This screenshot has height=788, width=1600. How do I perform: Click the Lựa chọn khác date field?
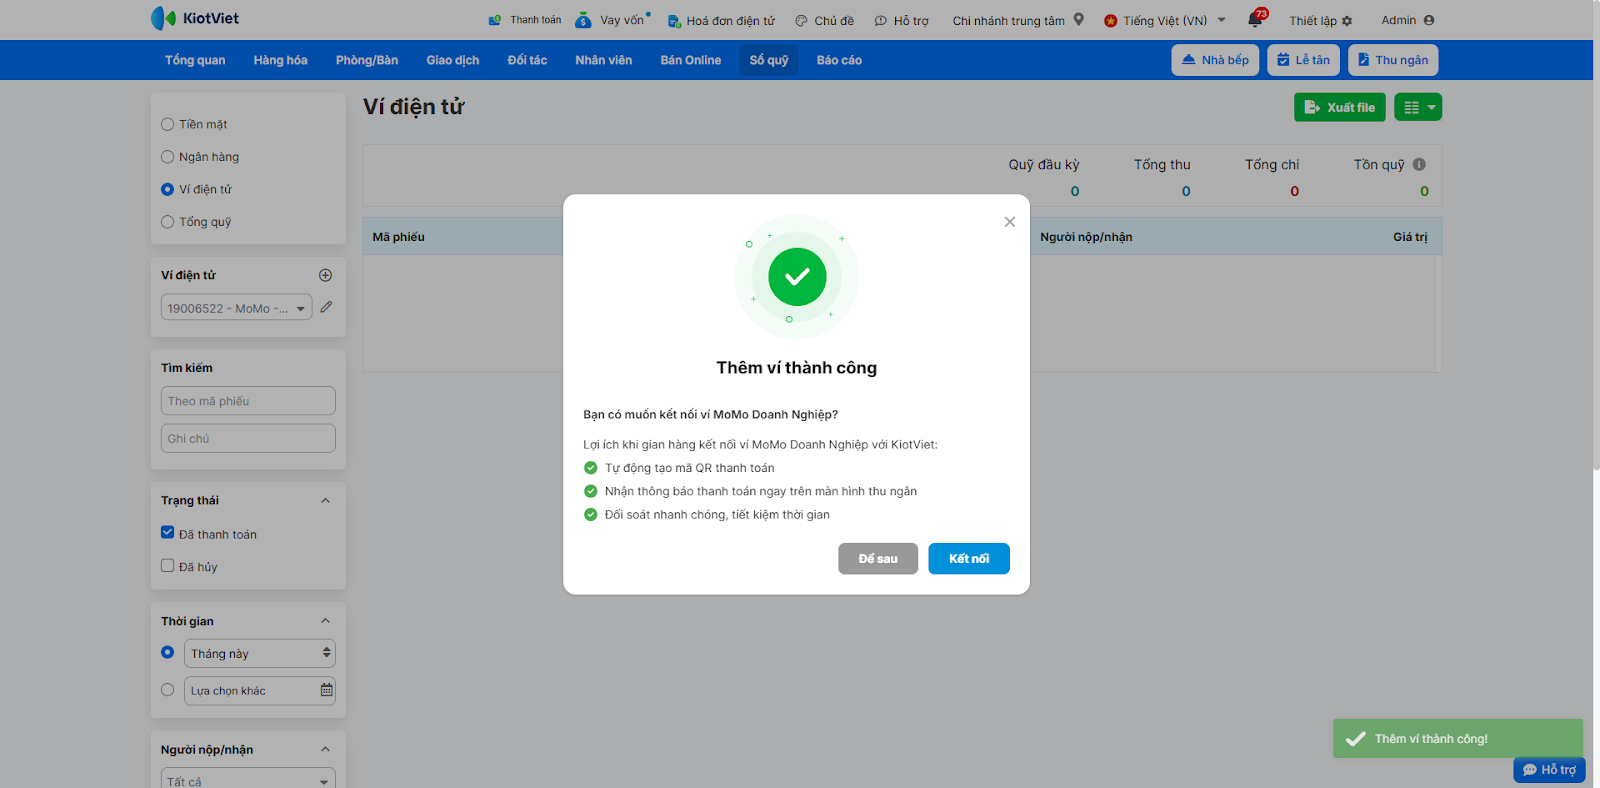260,691
